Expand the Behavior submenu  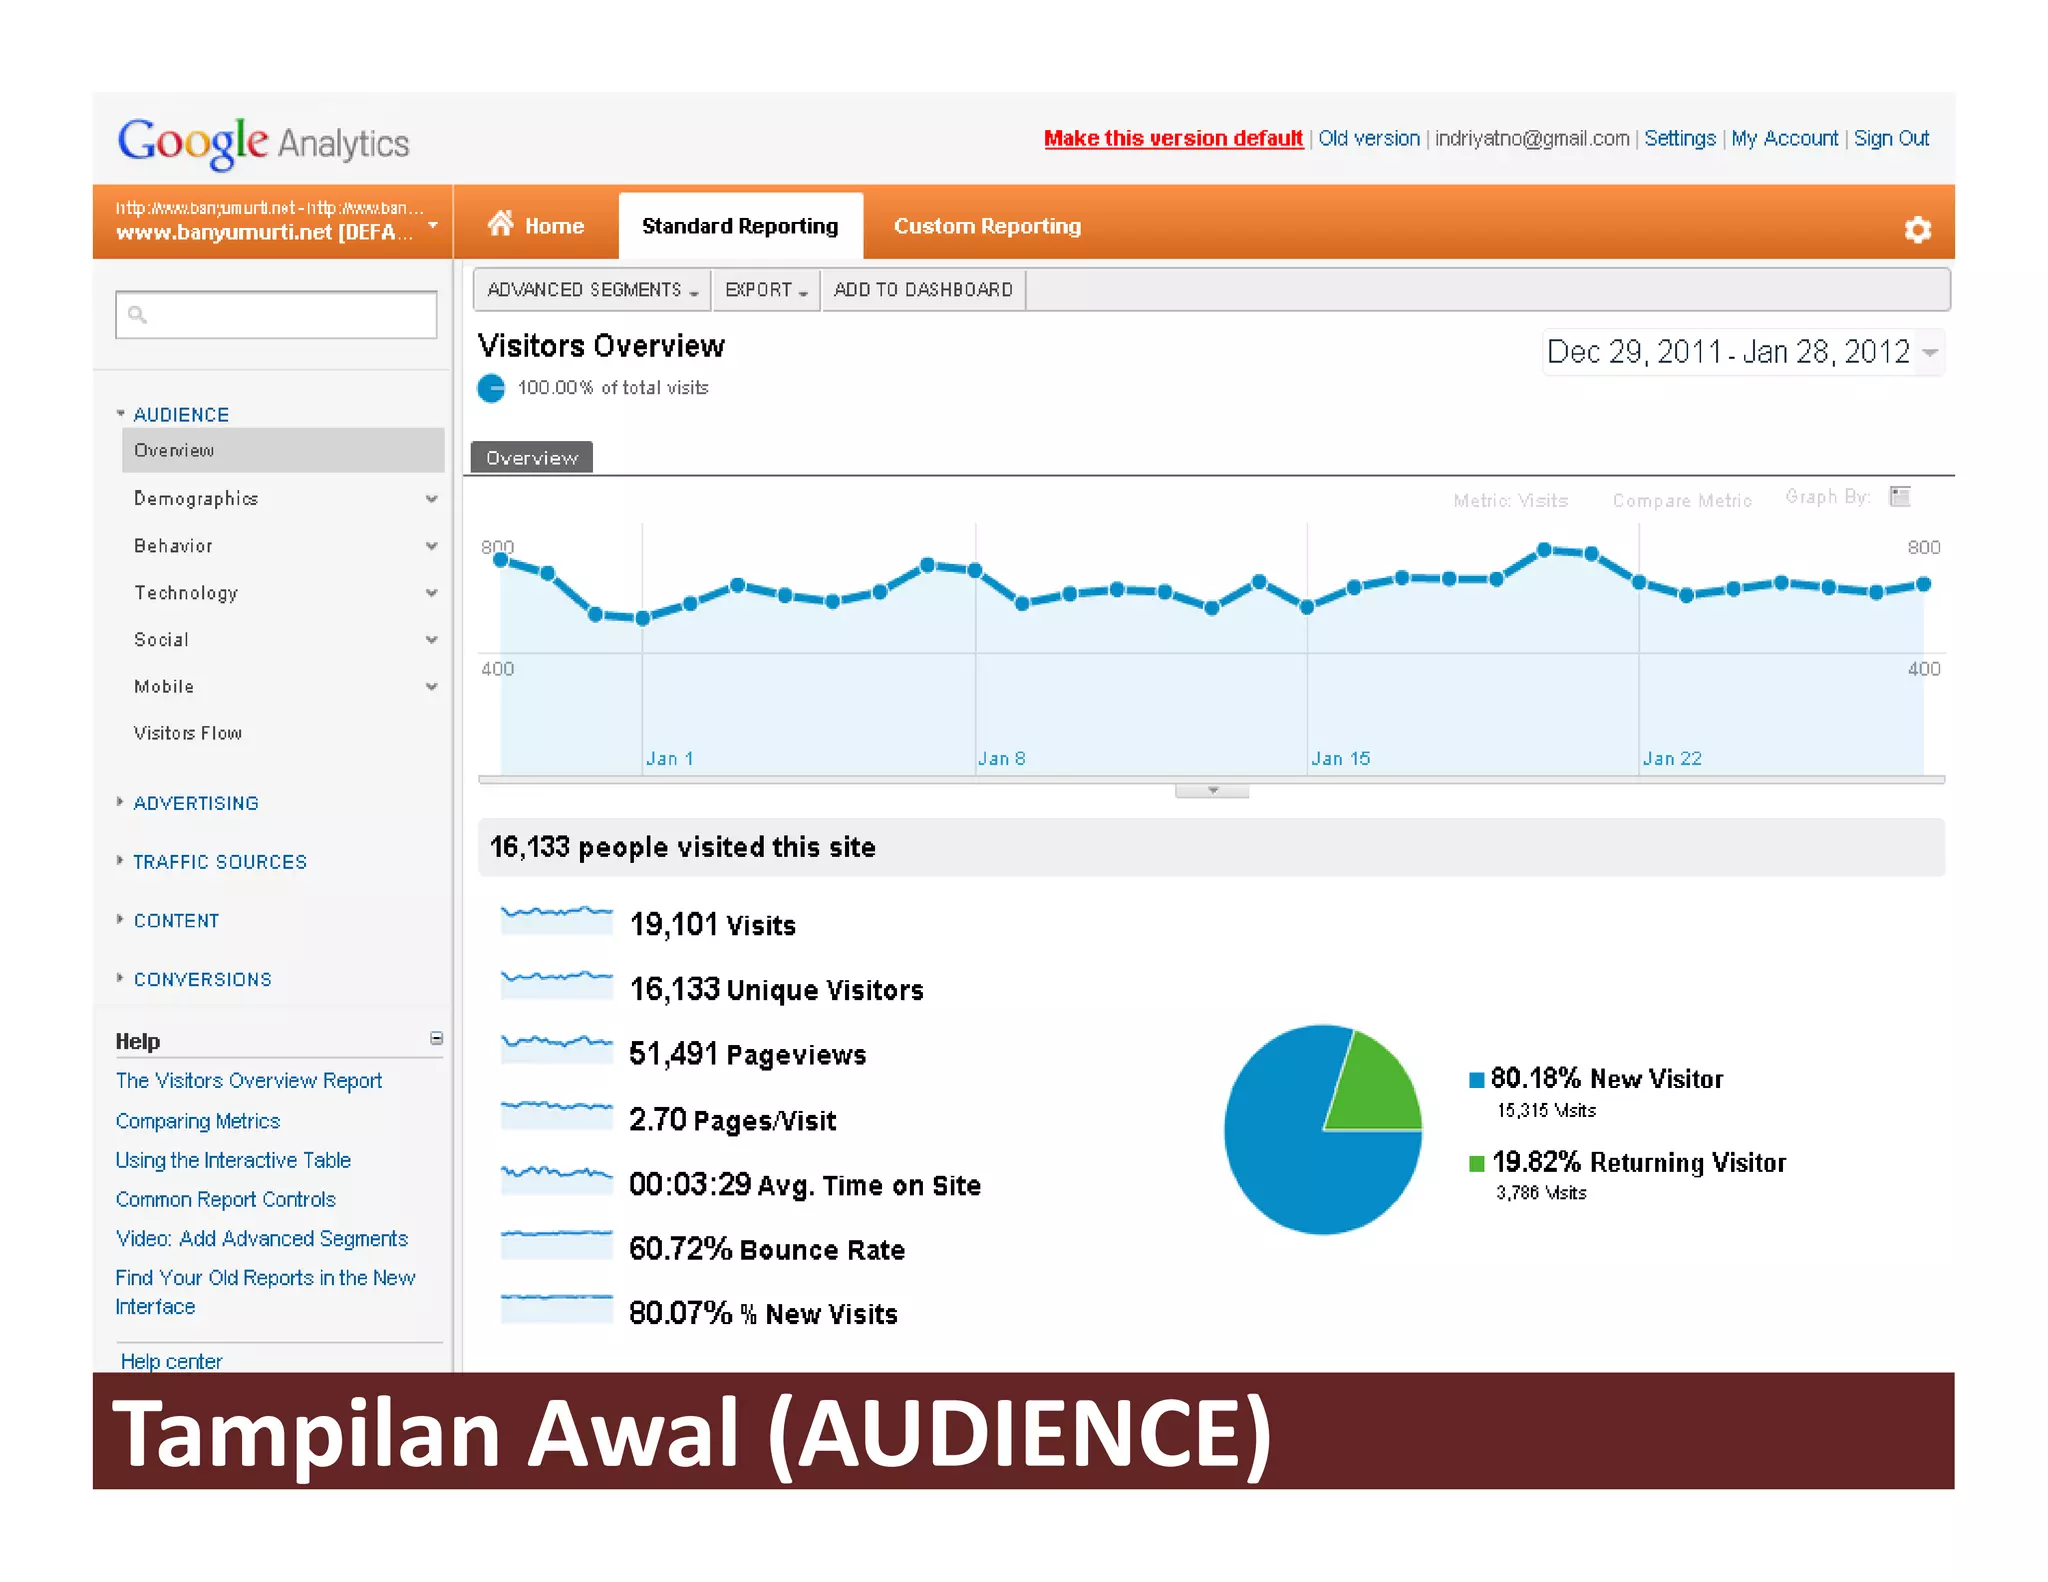coord(431,546)
